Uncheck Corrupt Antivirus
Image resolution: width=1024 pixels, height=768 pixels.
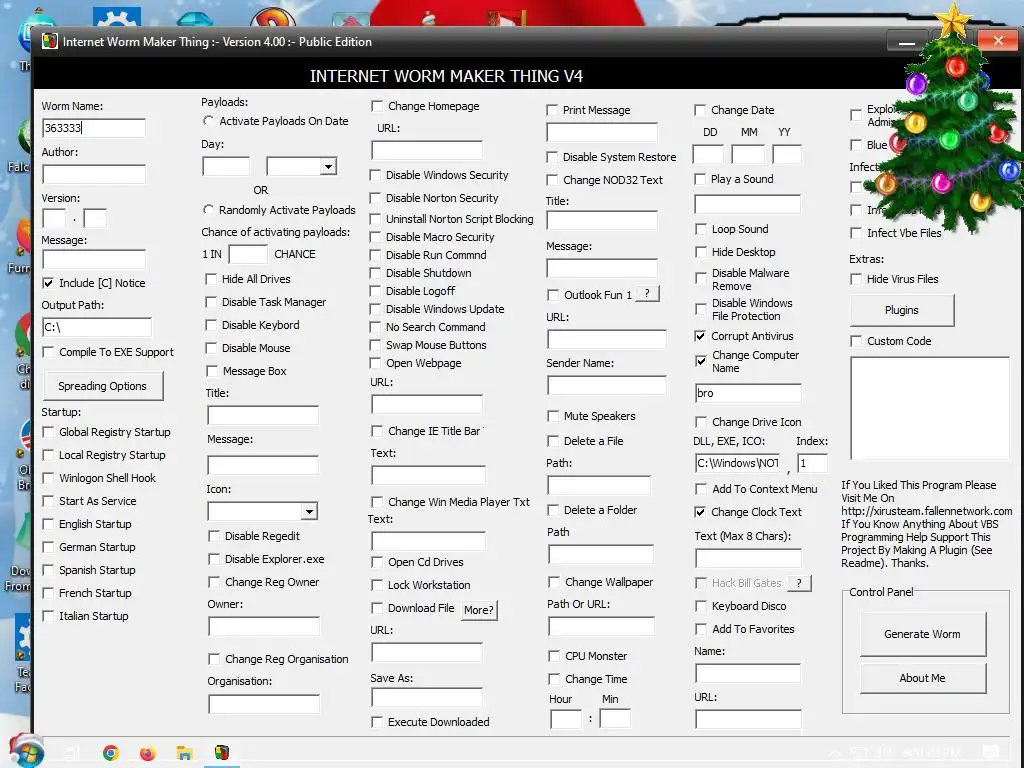click(700, 336)
